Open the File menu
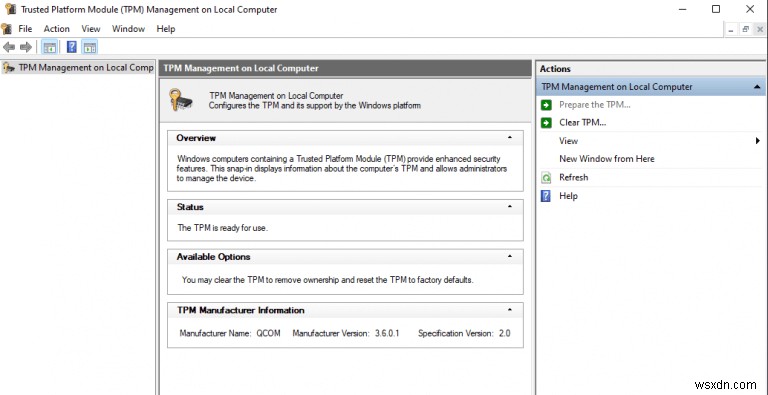 click(x=25, y=29)
